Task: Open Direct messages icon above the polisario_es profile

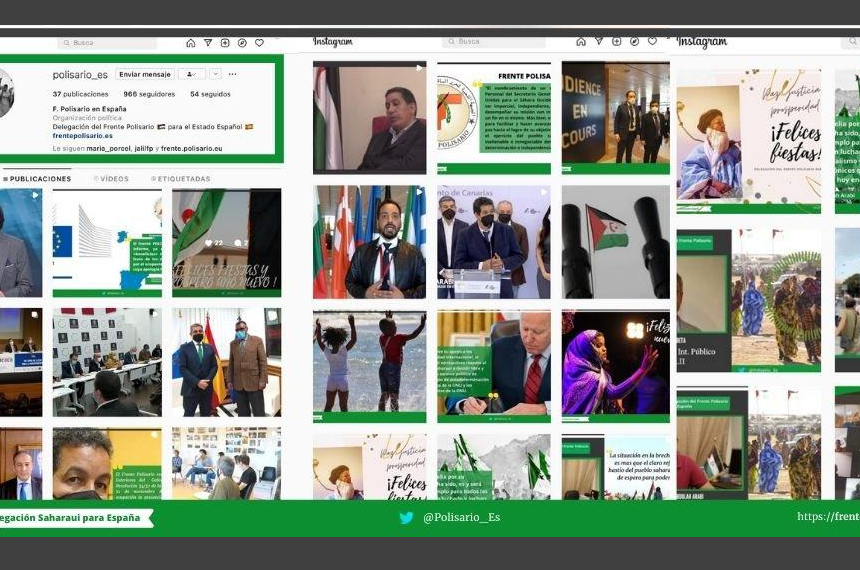Action: point(208,43)
